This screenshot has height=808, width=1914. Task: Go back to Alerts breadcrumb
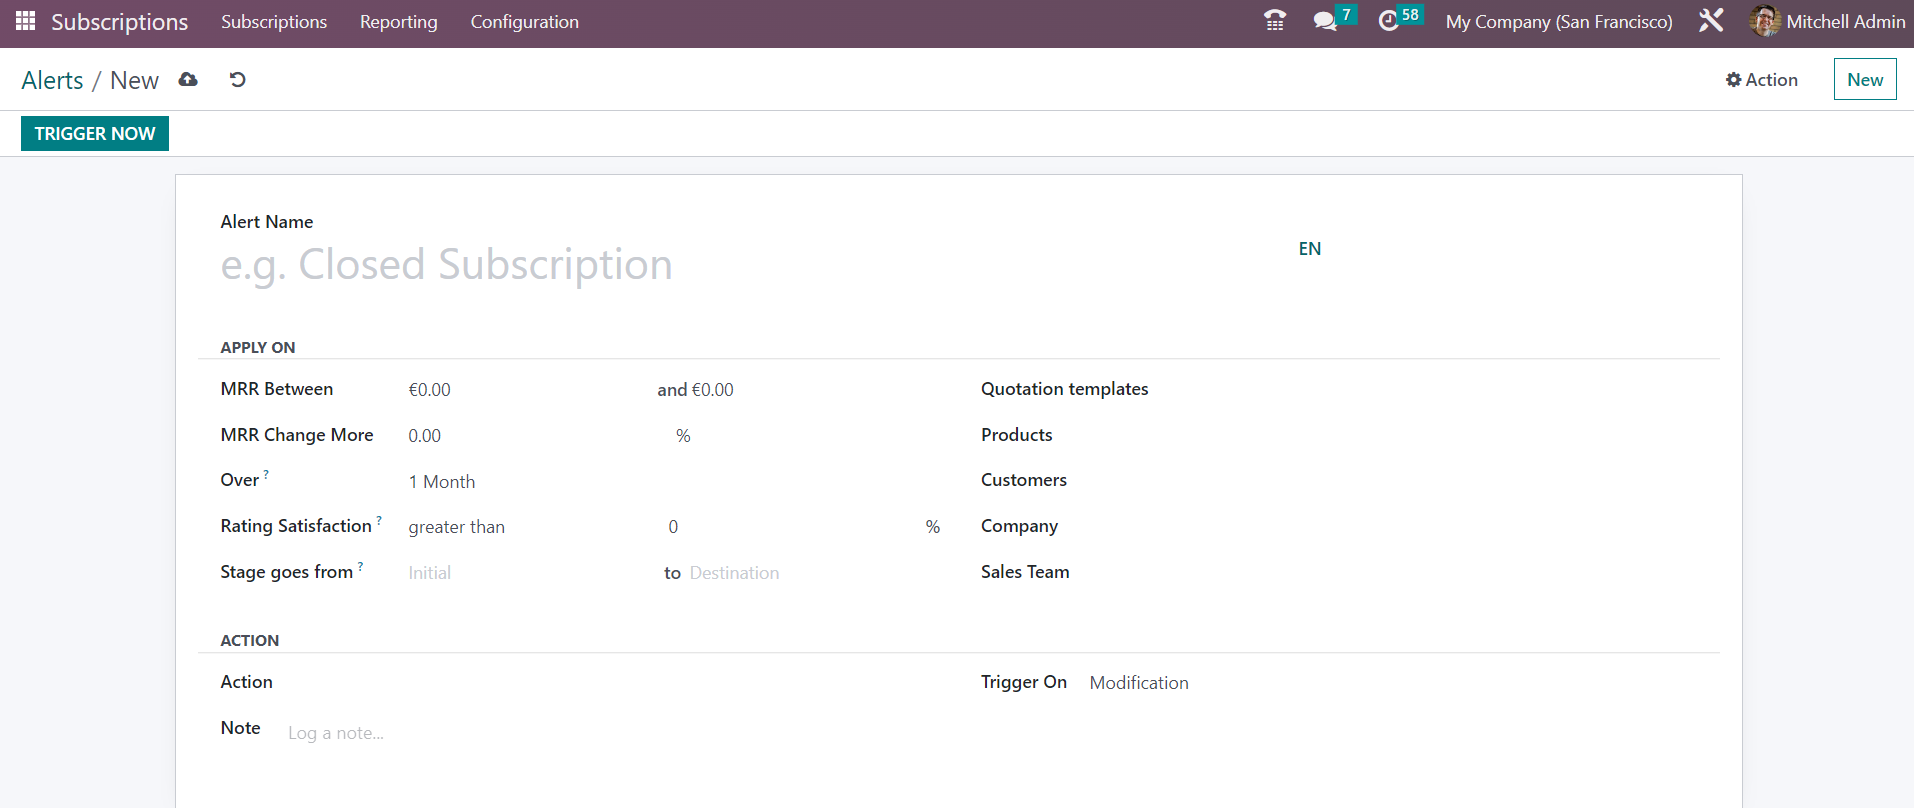(53, 80)
